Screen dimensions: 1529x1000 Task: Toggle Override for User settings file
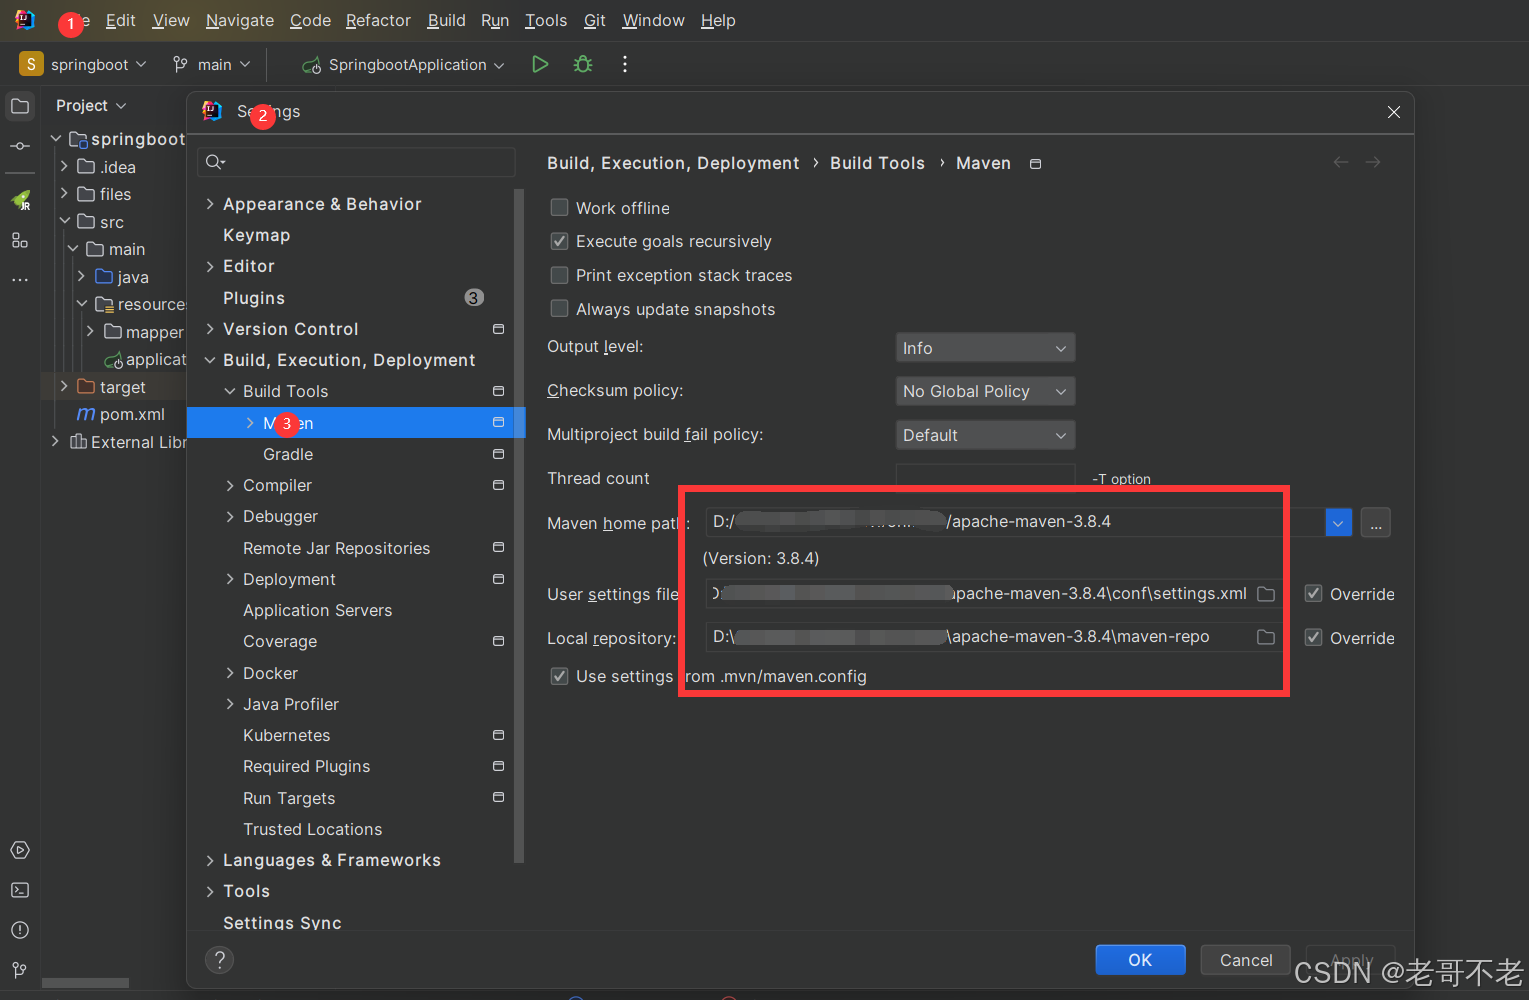click(1314, 594)
